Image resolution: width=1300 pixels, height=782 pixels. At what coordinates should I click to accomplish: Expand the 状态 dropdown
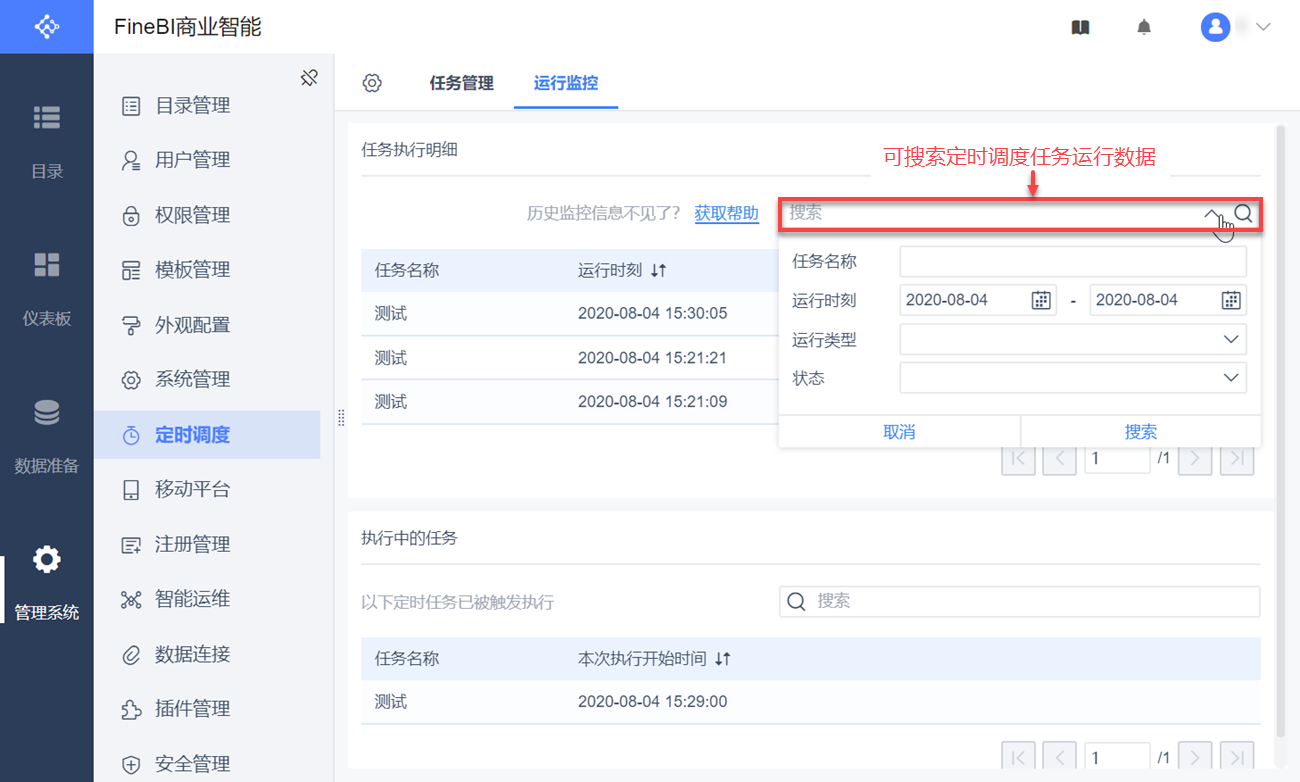1231,378
